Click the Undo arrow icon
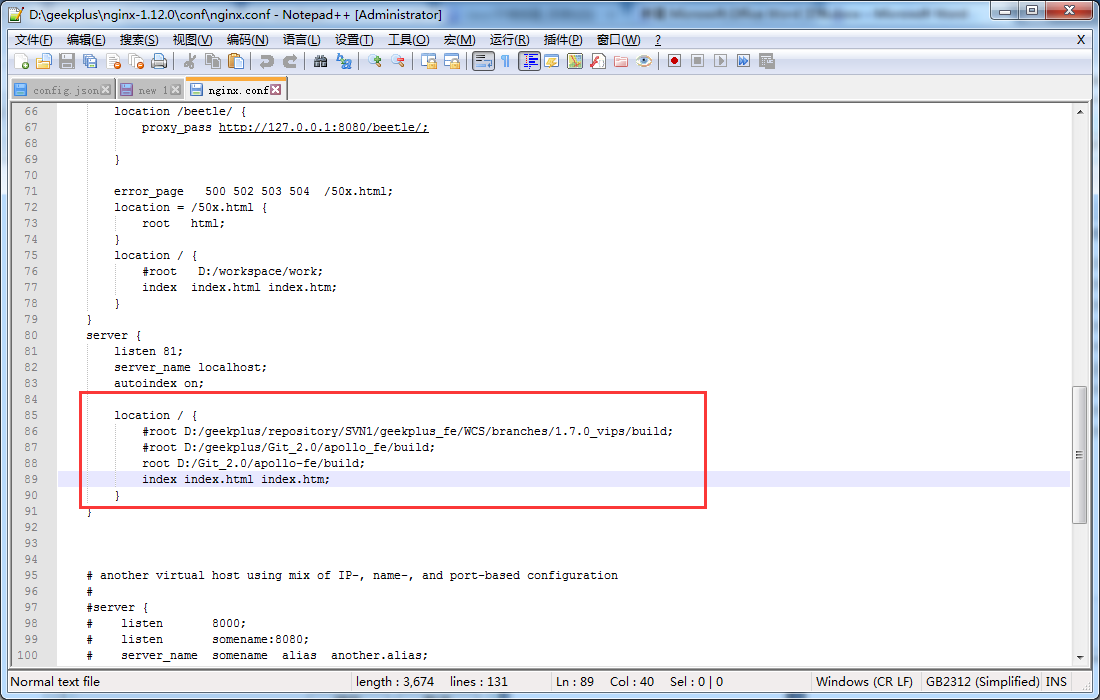Viewport: 1100px width, 700px height. tap(267, 62)
